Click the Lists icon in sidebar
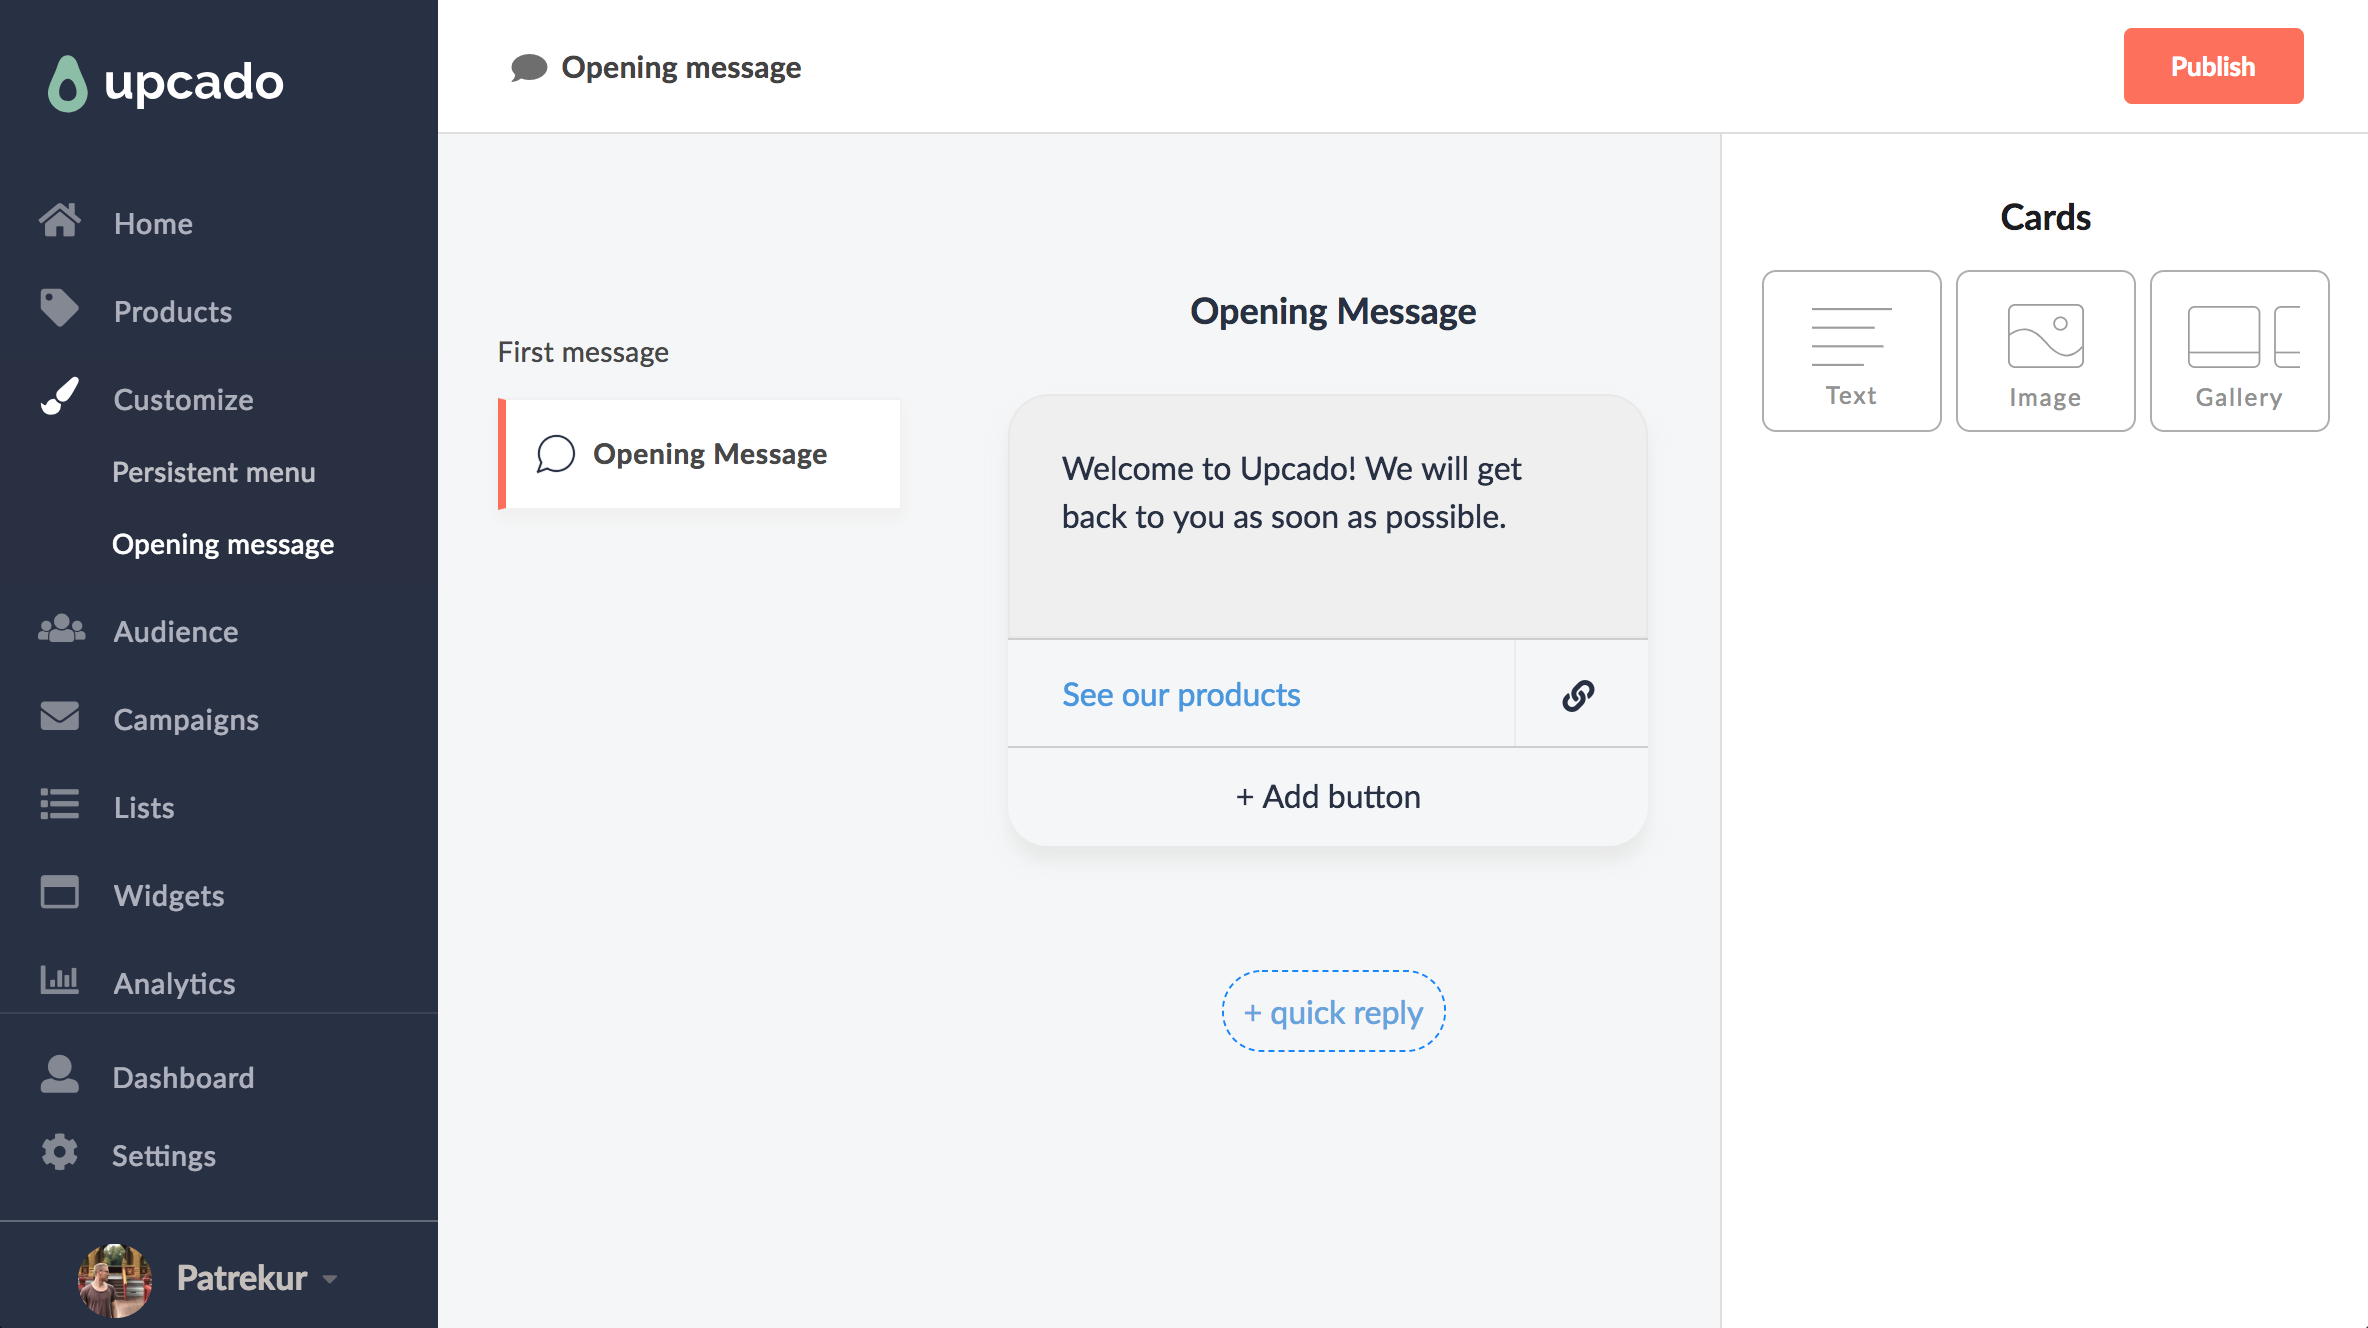This screenshot has height=1328, width=2368. 60,805
